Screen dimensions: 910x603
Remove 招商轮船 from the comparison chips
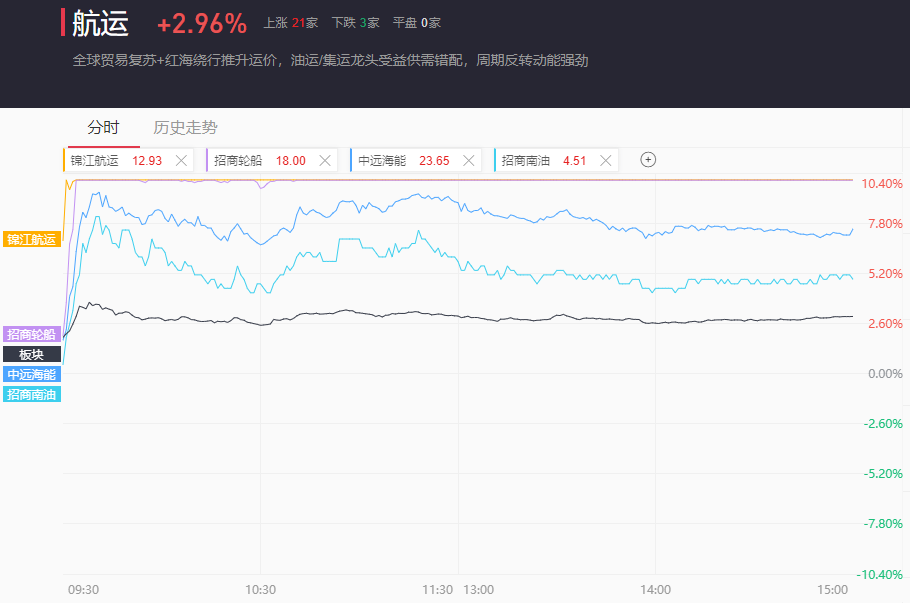tap(324, 160)
